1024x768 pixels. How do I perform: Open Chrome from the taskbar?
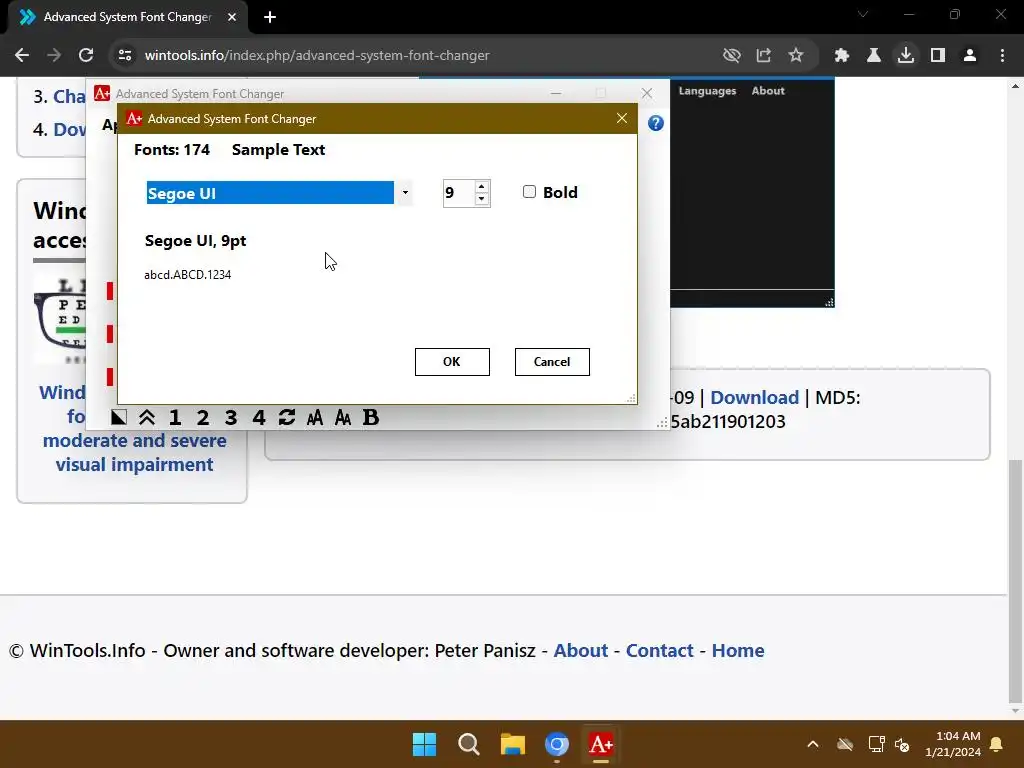(x=557, y=744)
